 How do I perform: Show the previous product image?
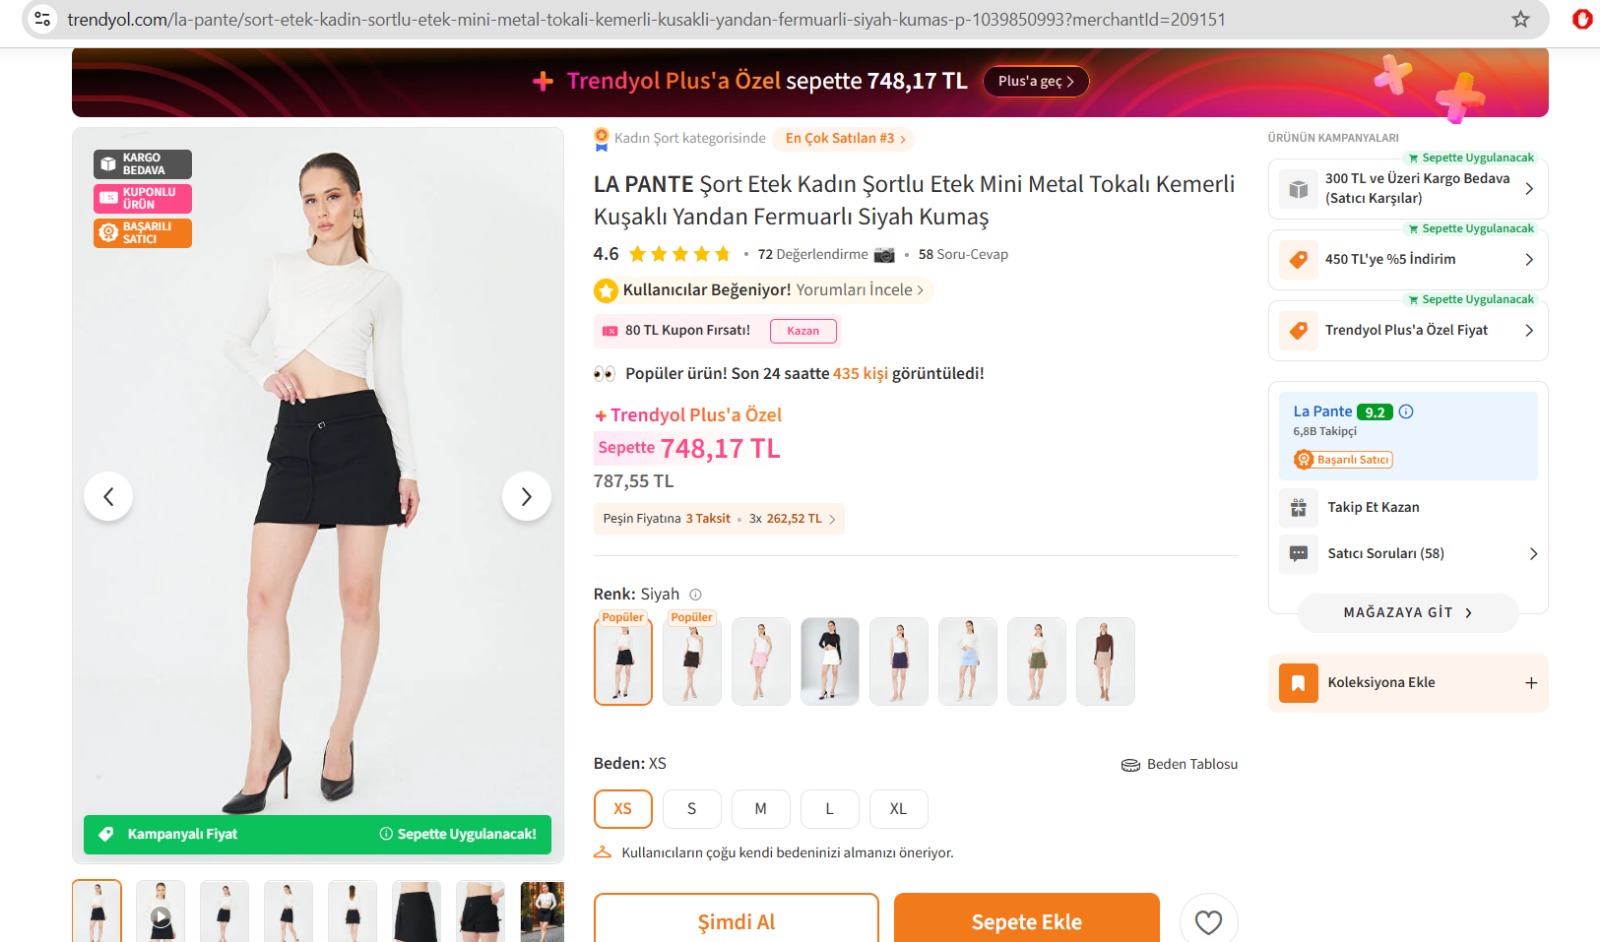click(109, 496)
